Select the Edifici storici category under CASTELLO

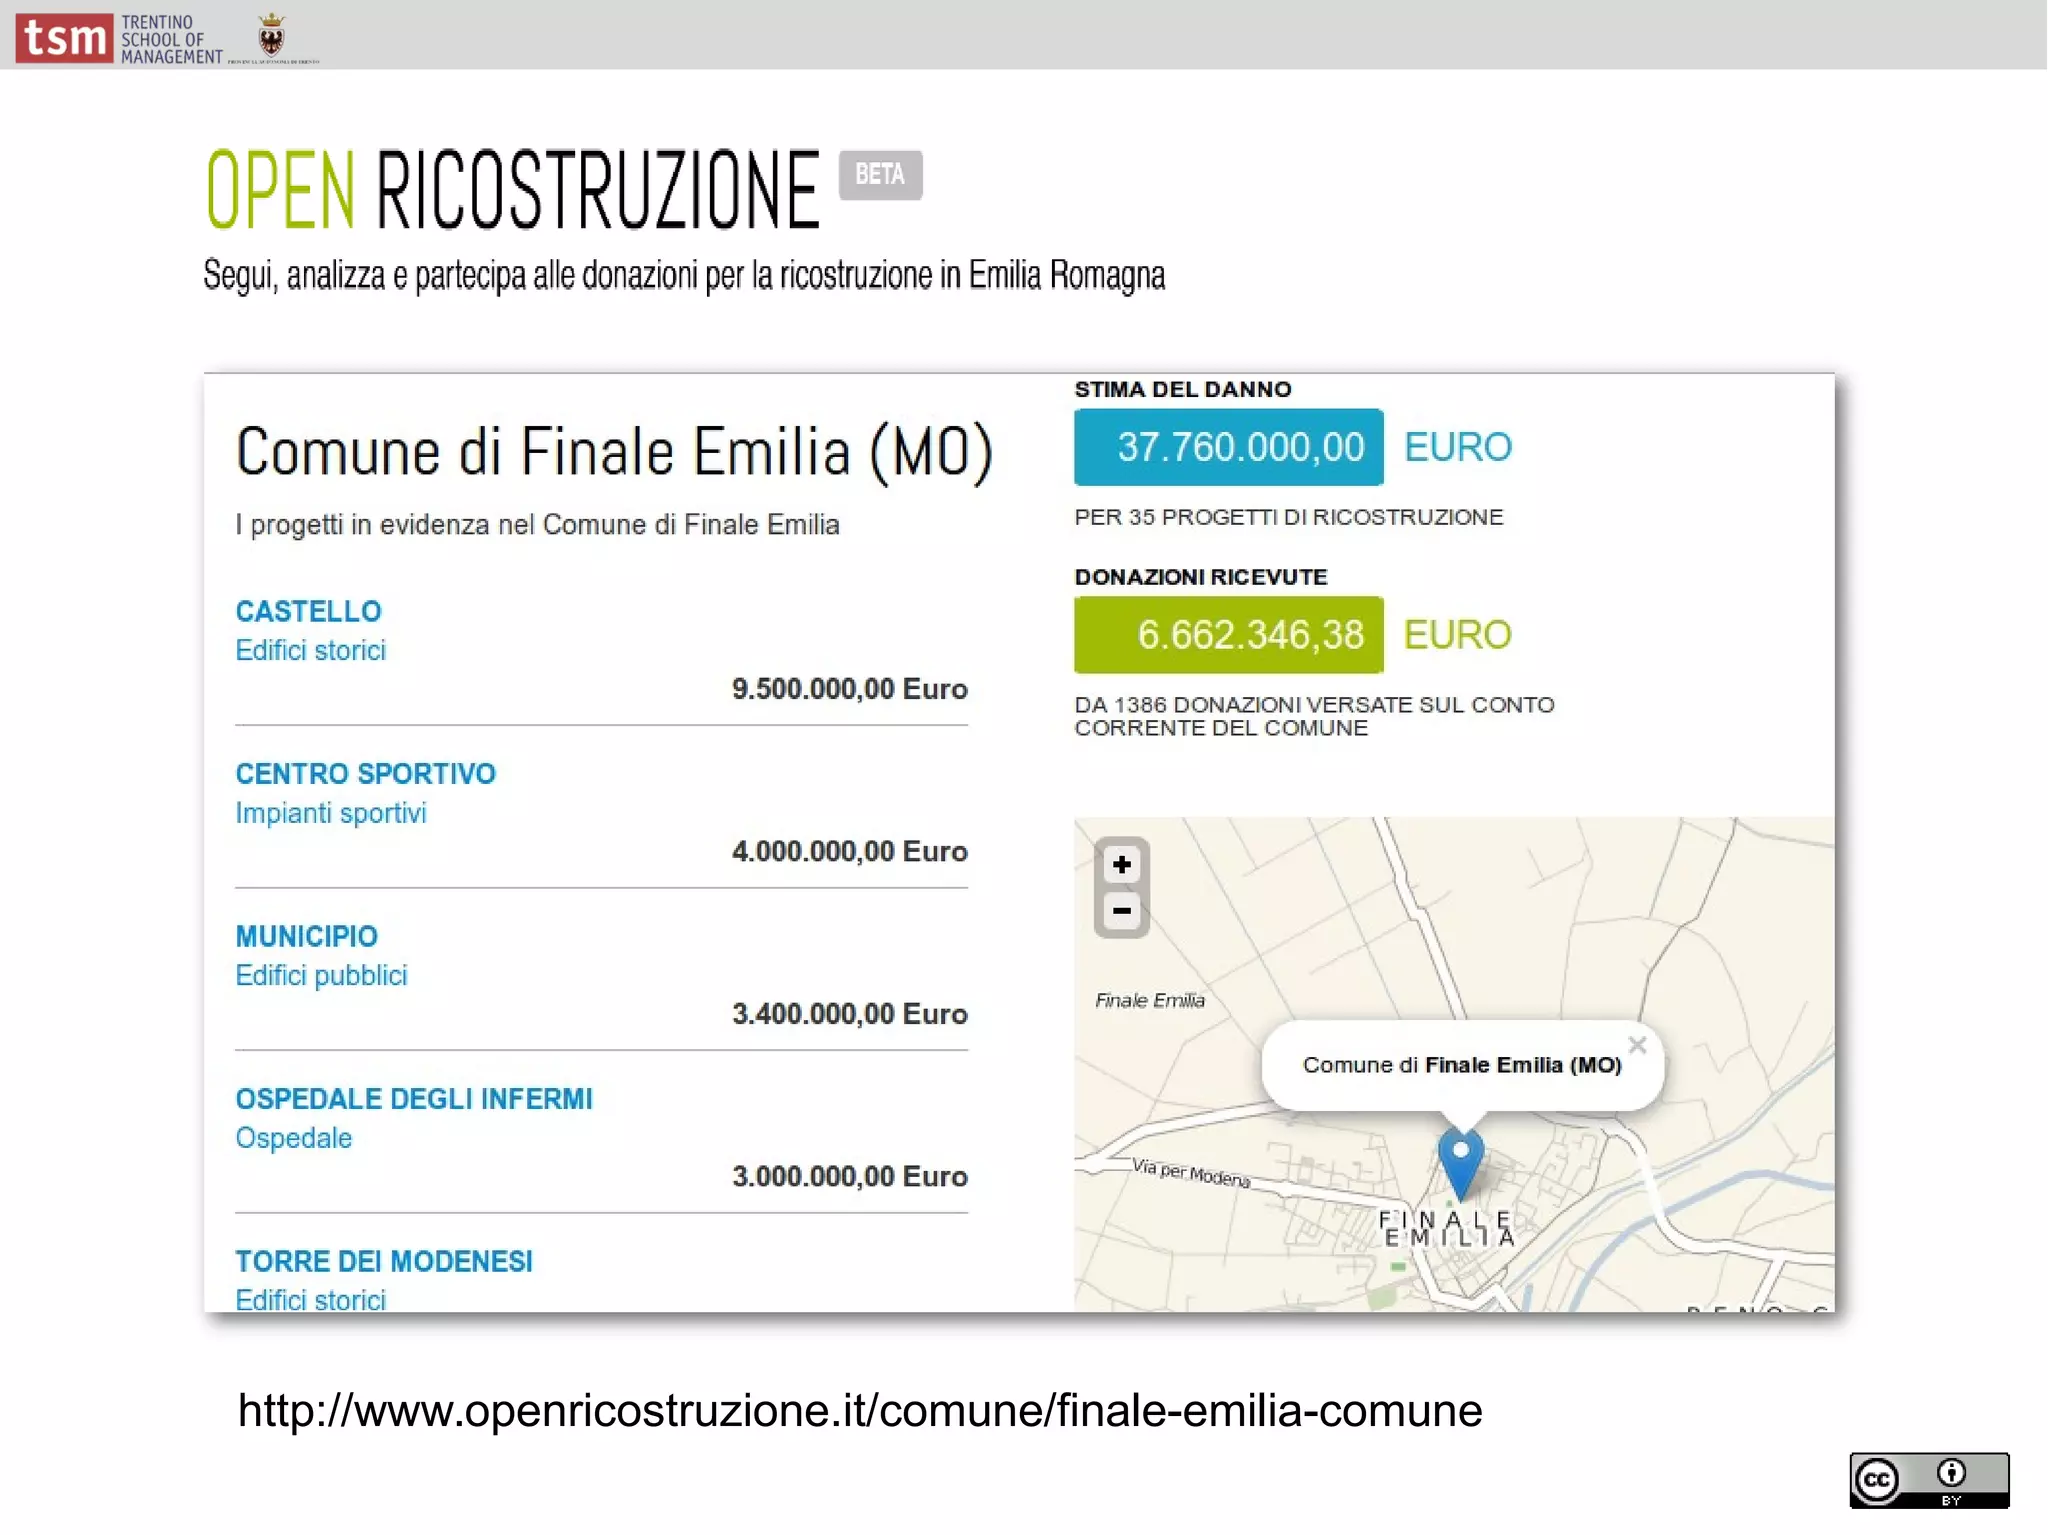point(310,651)
